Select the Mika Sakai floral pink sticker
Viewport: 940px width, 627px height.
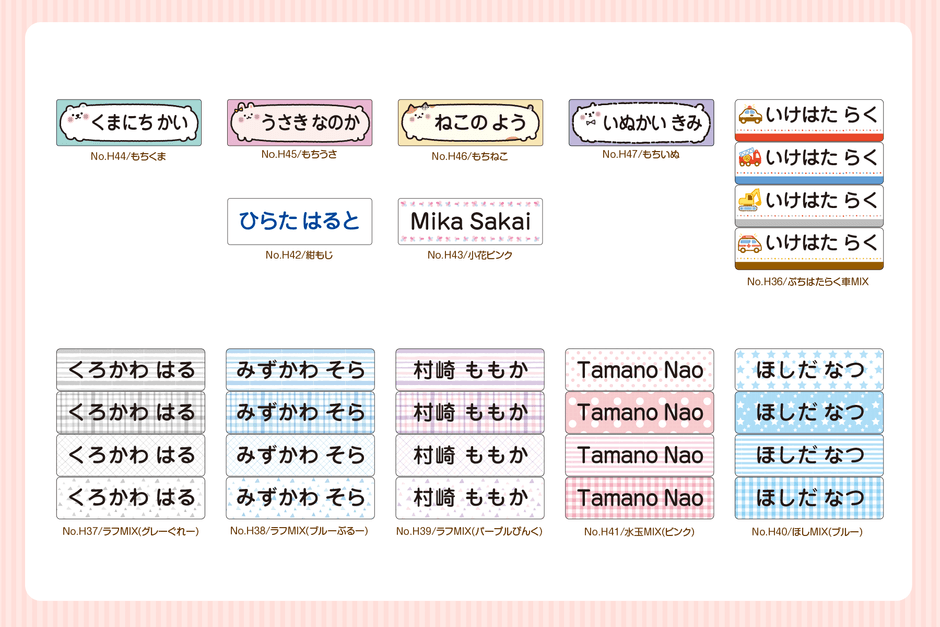click(470, 221)
